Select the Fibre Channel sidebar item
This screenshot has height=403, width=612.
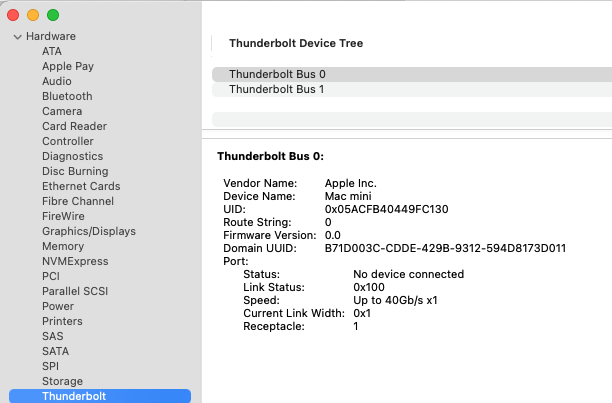click(78, 201)
